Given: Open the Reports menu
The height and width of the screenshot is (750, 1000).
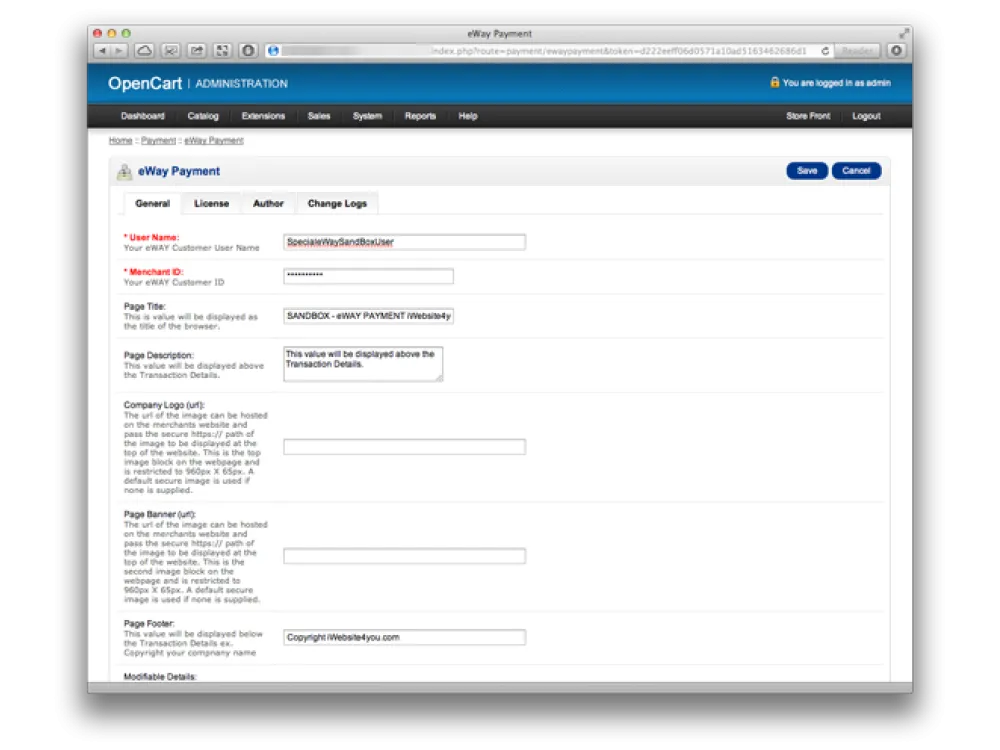Looking at the screenshot, I should coord(420,116).
